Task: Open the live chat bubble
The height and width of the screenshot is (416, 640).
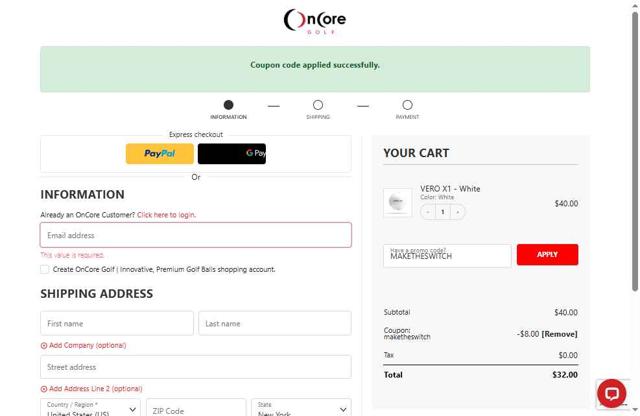Action: click(x=611, y=394)
